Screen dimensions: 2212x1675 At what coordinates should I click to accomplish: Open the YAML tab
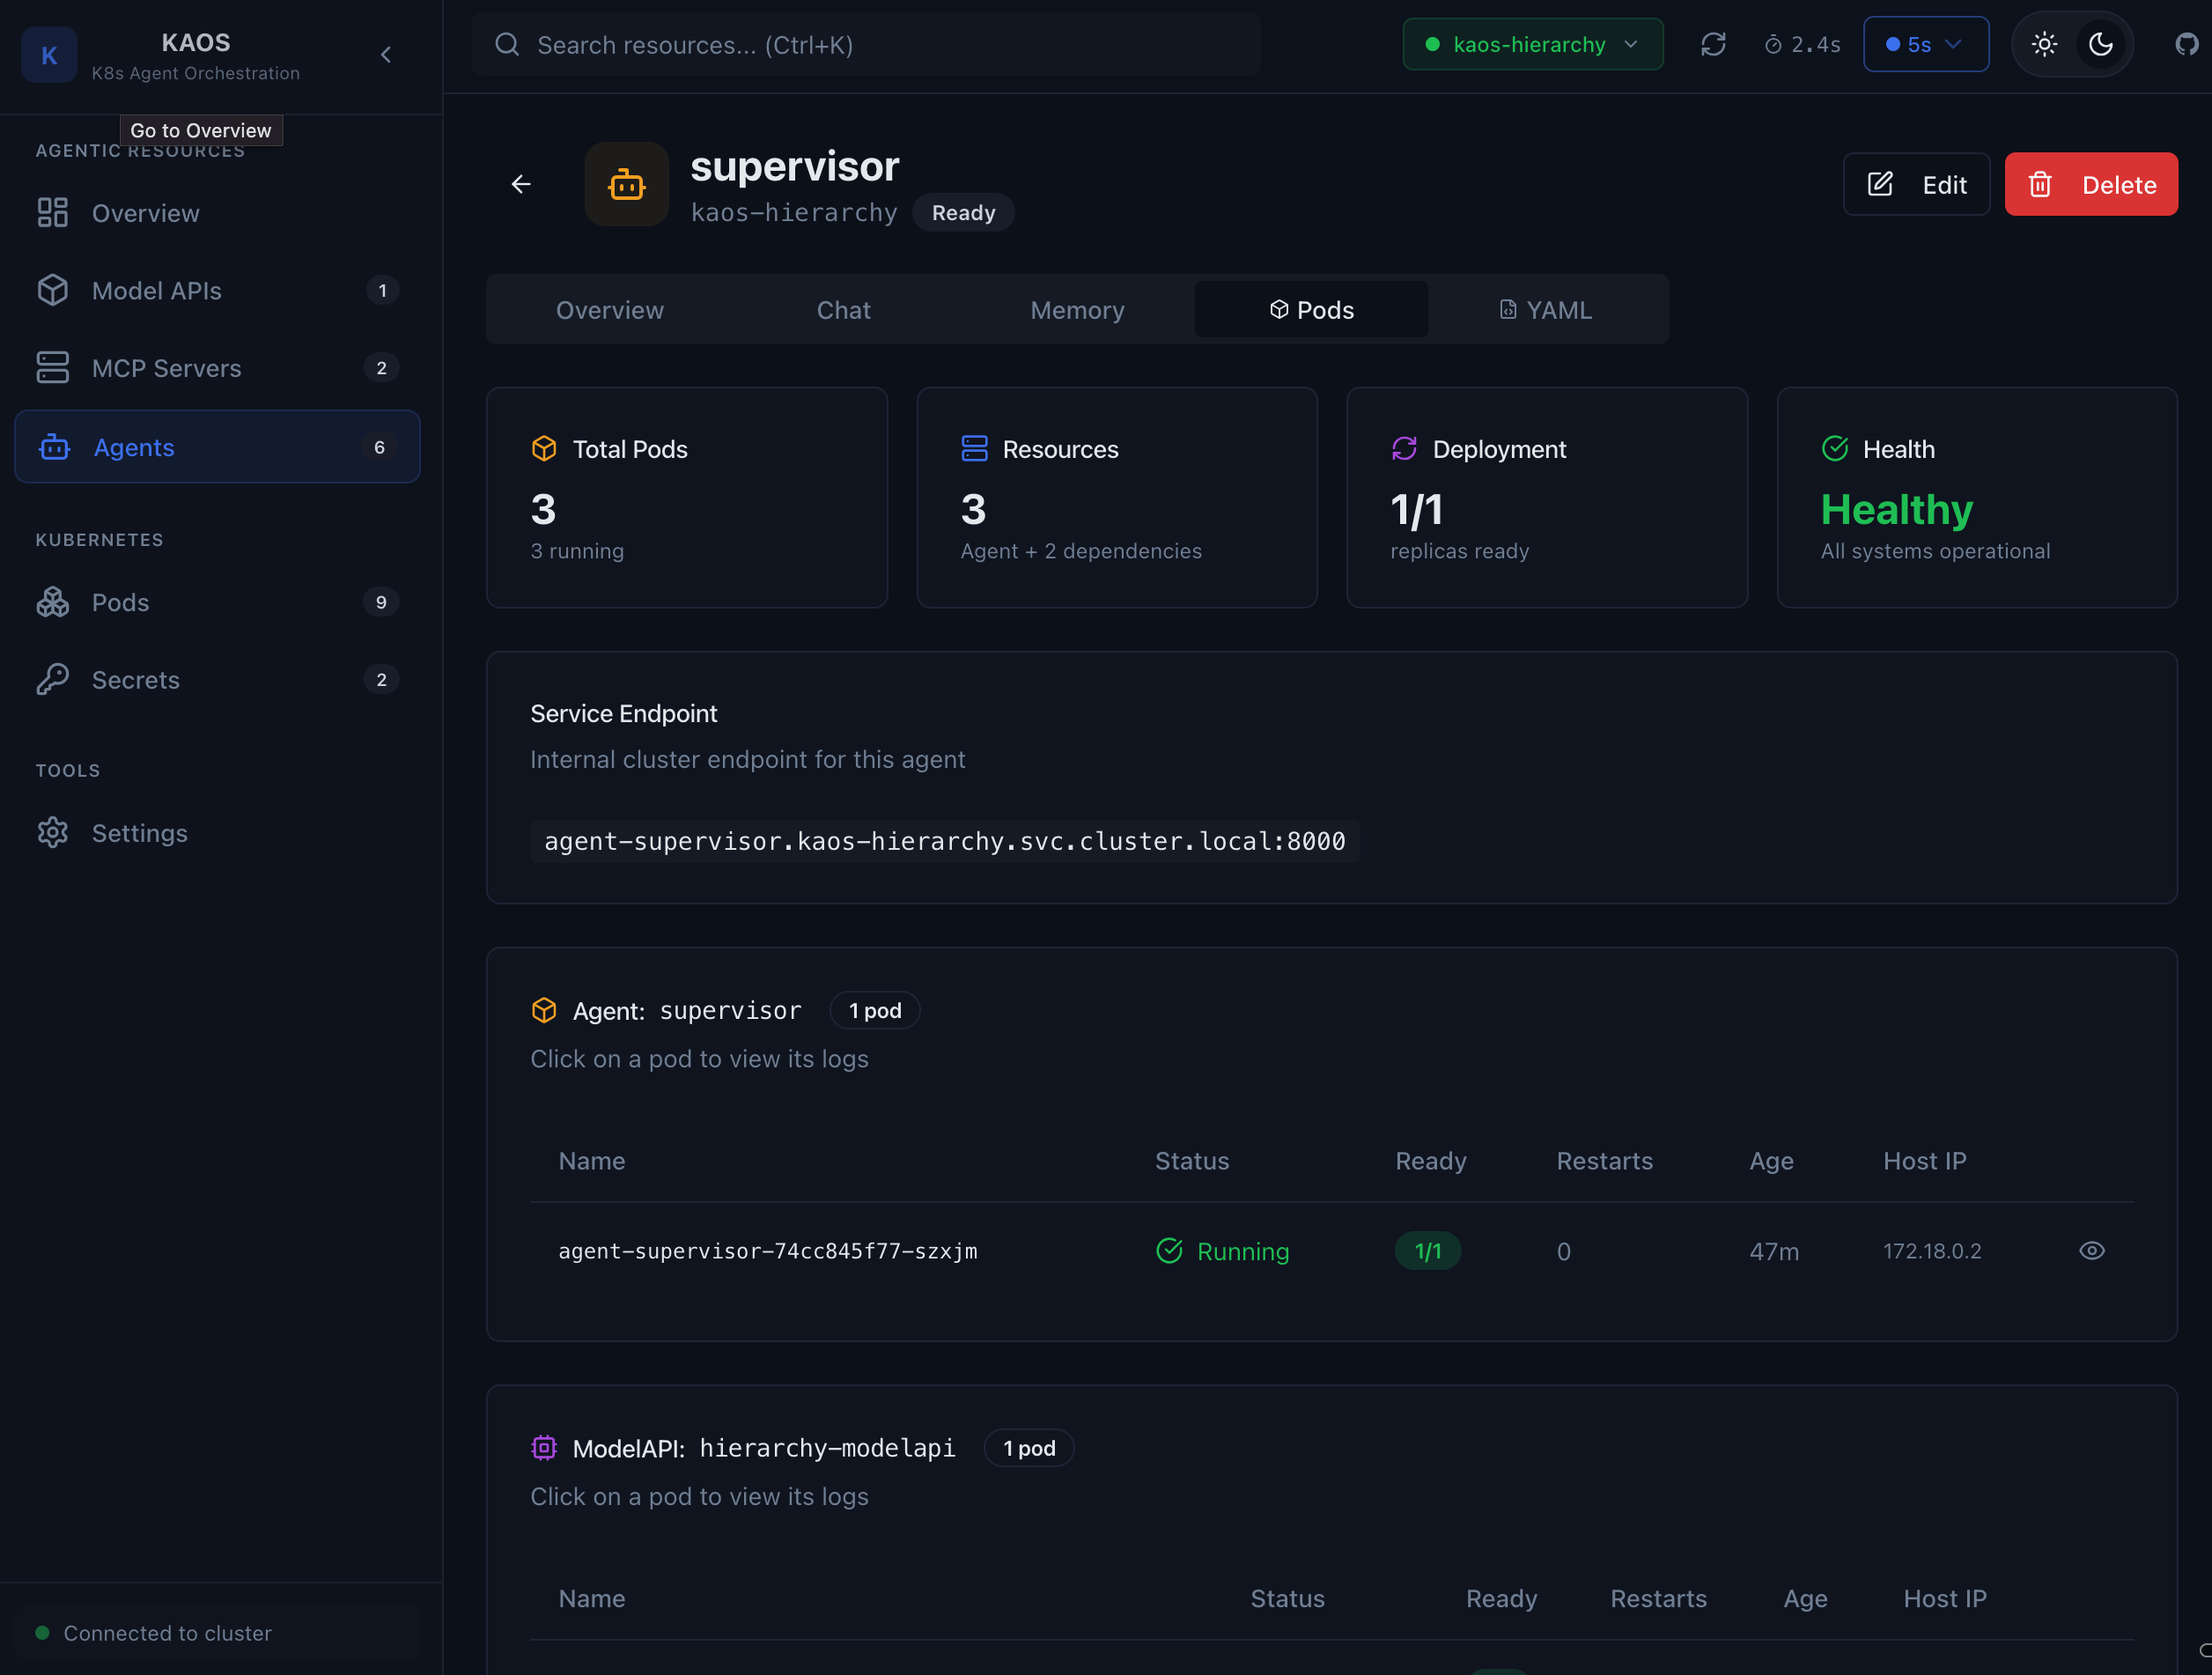pos(1546,310)
